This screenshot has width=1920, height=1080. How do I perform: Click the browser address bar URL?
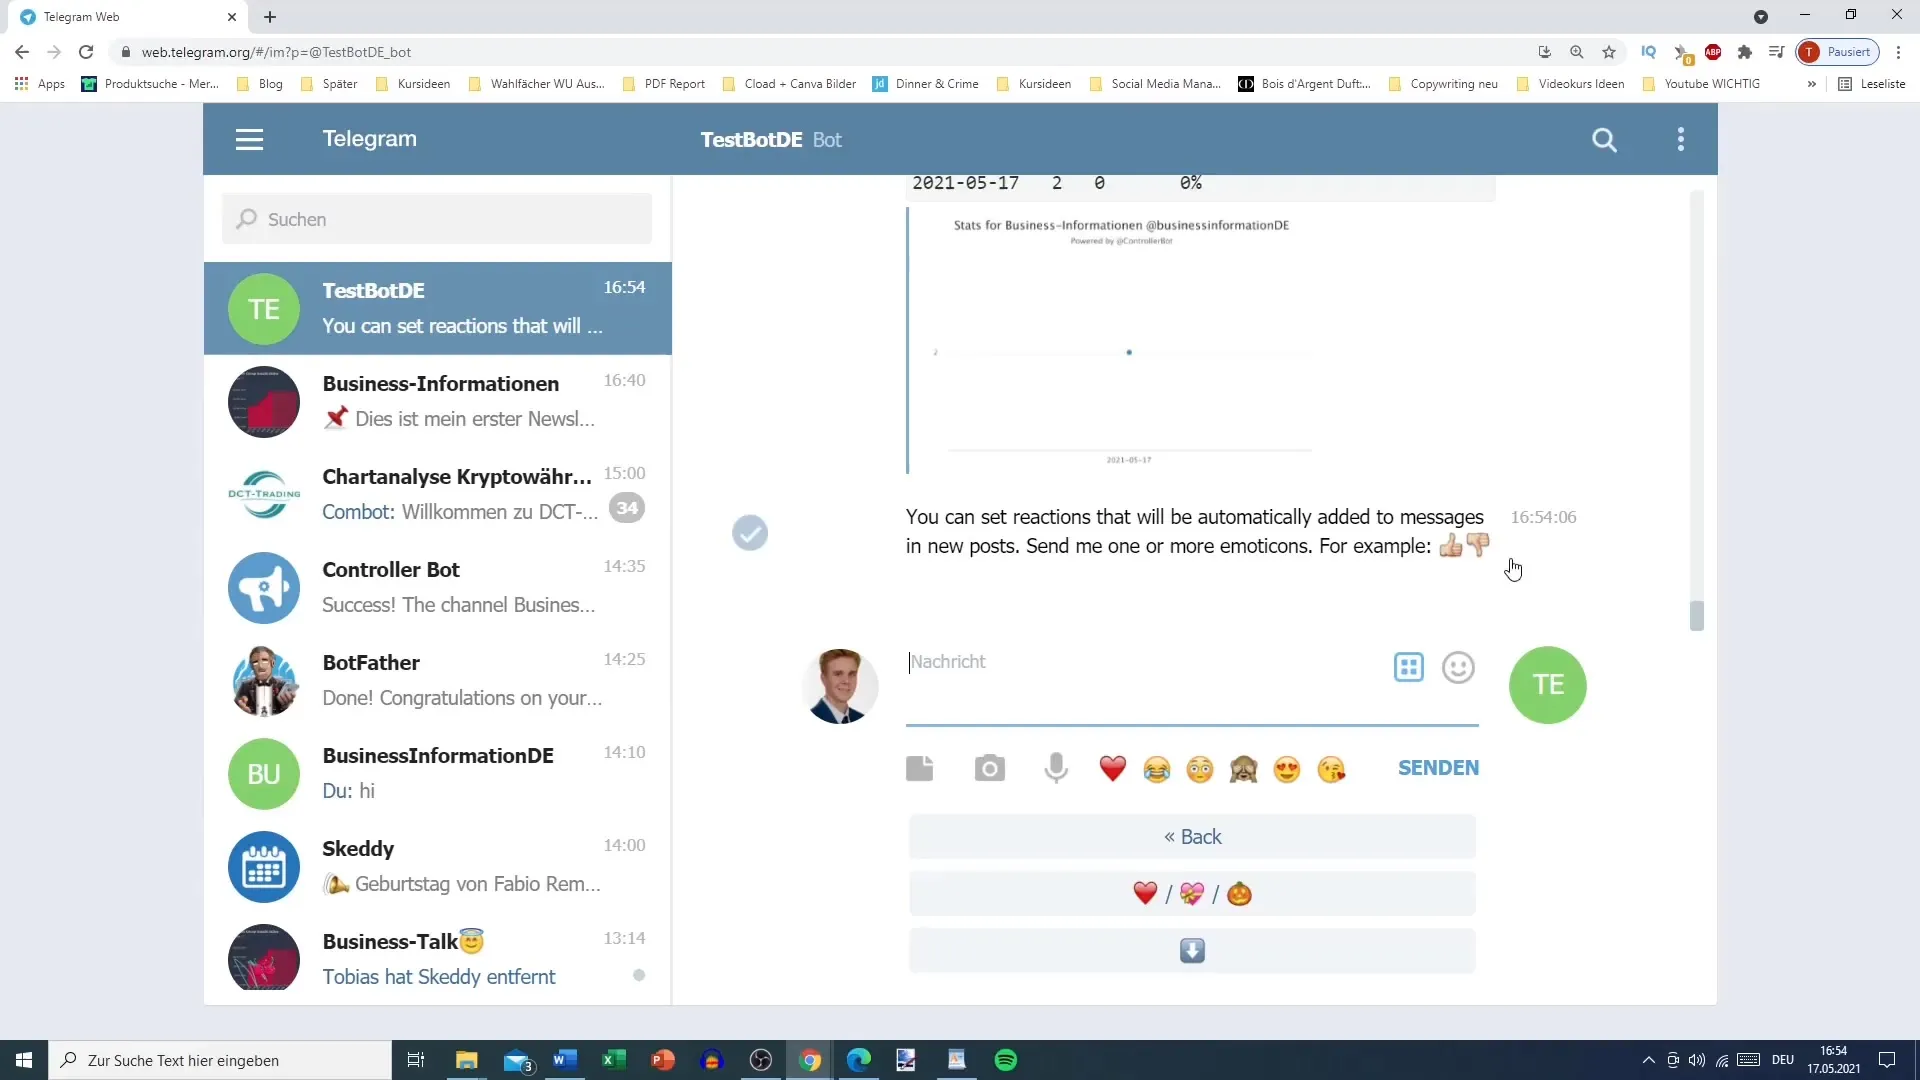point(276,52)
